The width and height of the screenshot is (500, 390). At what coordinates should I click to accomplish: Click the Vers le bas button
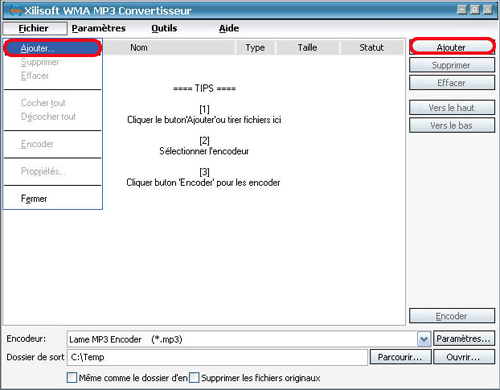(452, 125)
